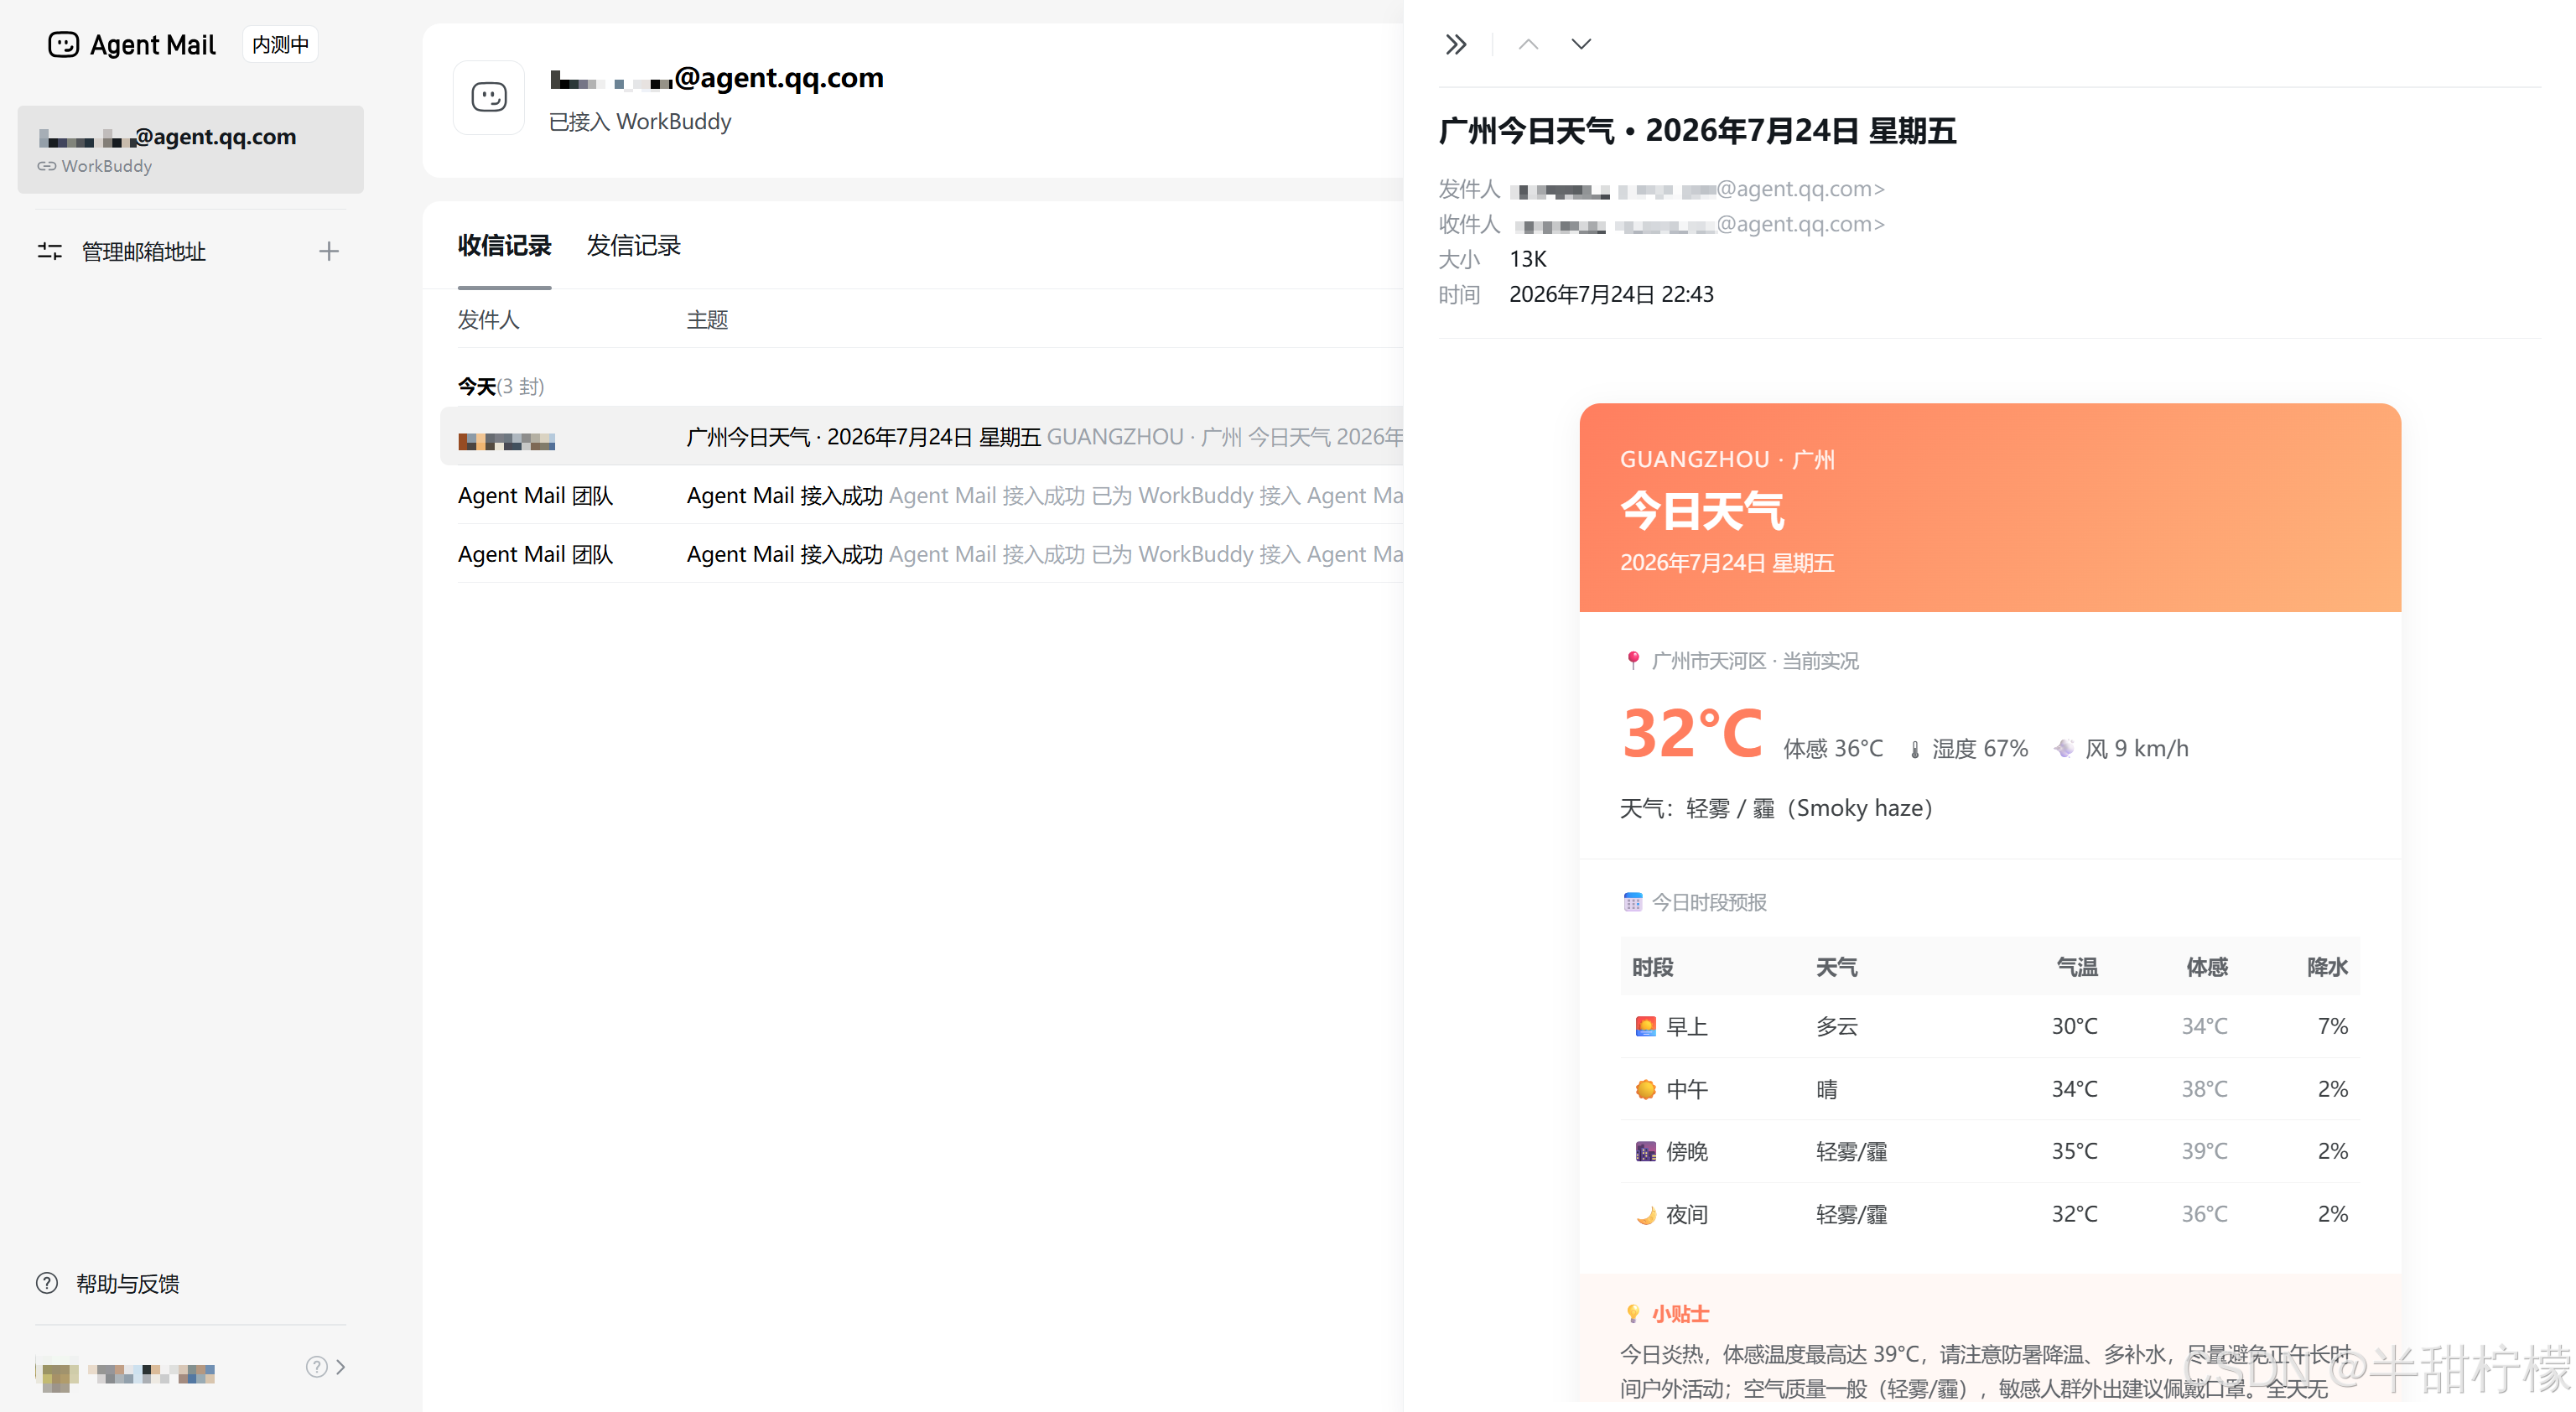
Task: Click the 小贴士 heading
Action: point(1680,1314)
